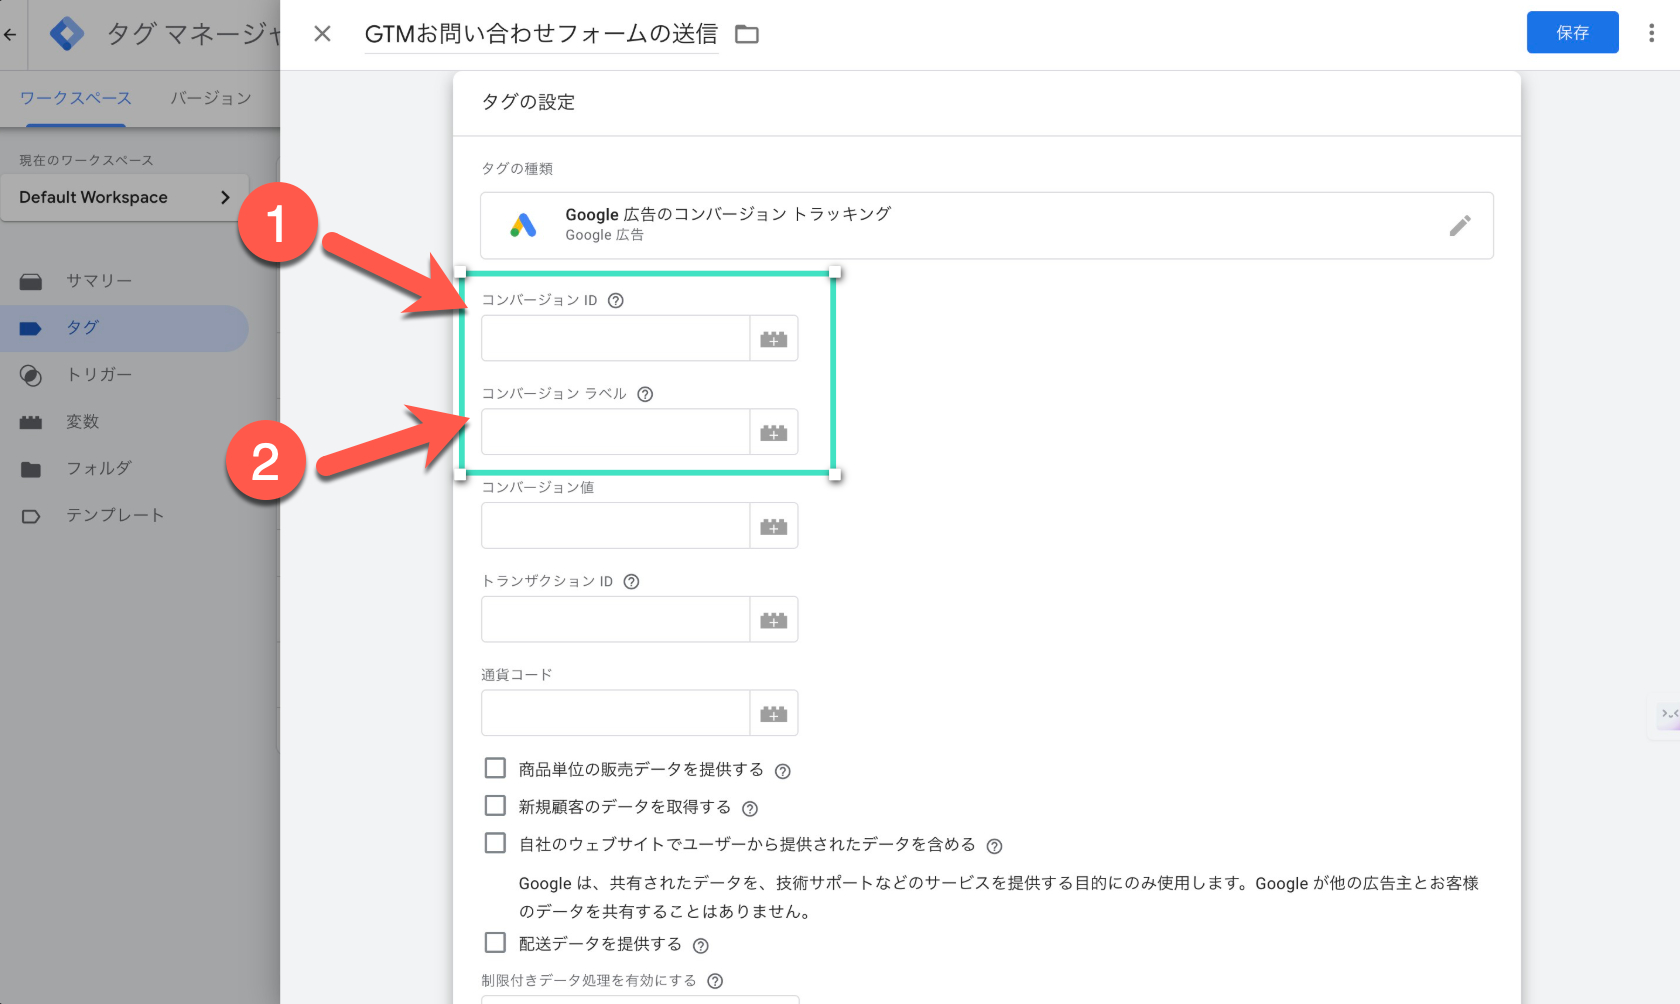Tick 自社のウェブサイトでユーザーから提供されたデータを含める checkbox

[x=495, y=843]
